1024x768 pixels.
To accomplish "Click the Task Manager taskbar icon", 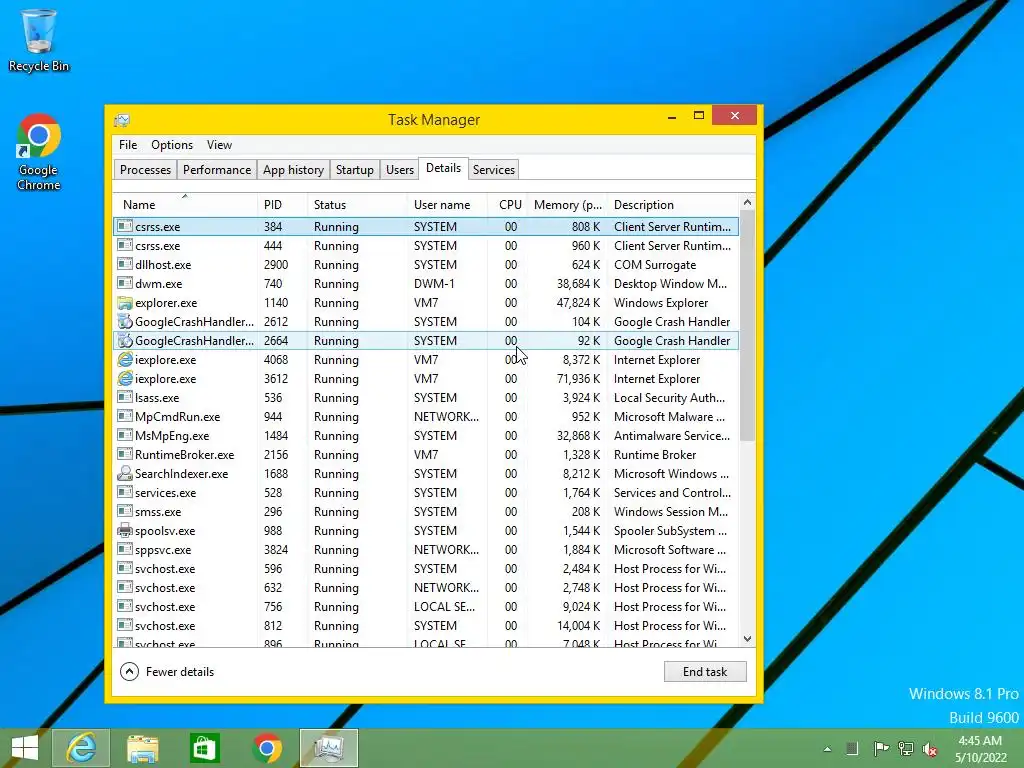I will 328,748.
